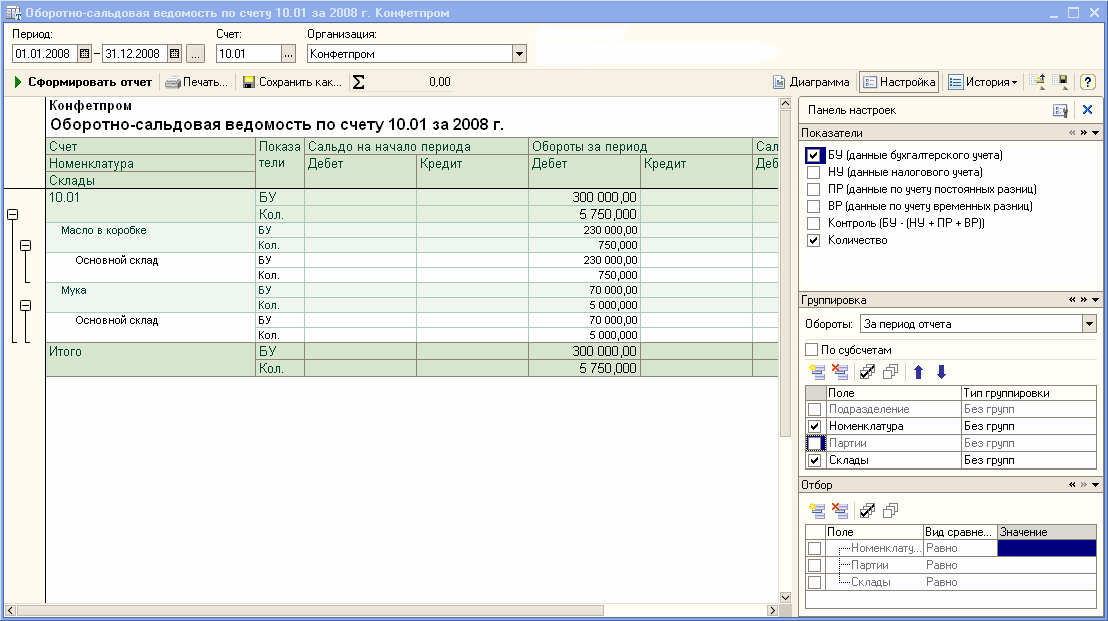
Task: Open the Обороты dropdown list
Action: pos(1089,324)
